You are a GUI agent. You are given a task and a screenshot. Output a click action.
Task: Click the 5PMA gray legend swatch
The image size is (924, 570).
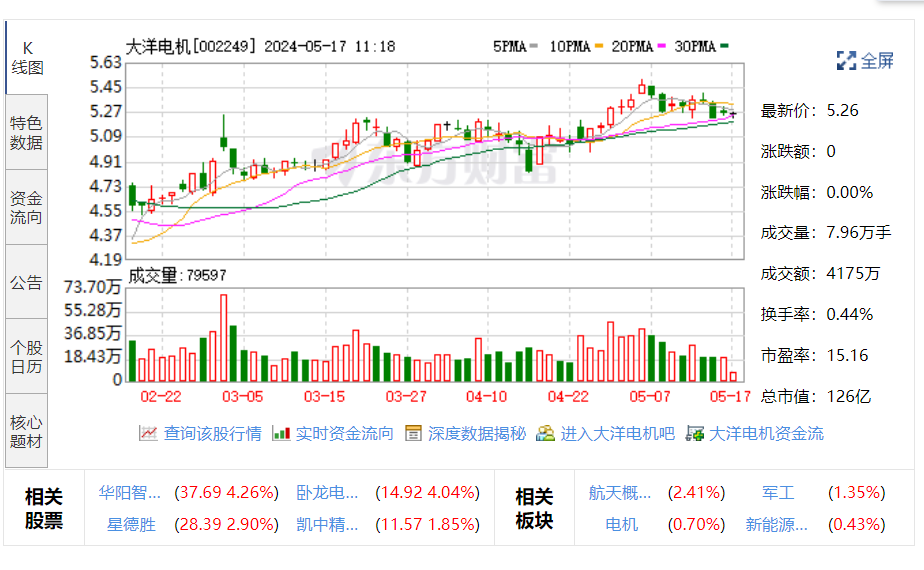pos(533,45)
